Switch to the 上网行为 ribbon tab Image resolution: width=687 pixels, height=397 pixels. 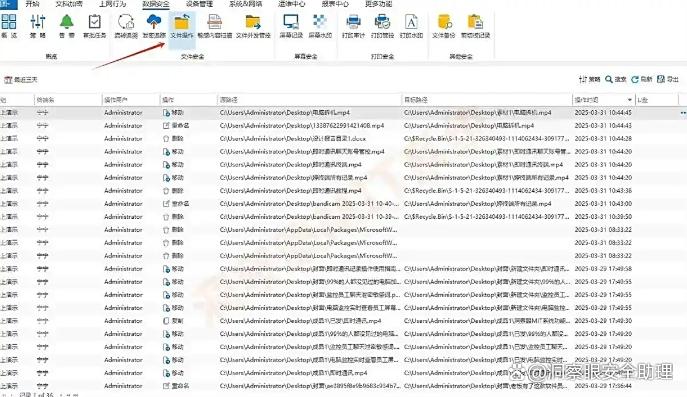coord(112,4)
